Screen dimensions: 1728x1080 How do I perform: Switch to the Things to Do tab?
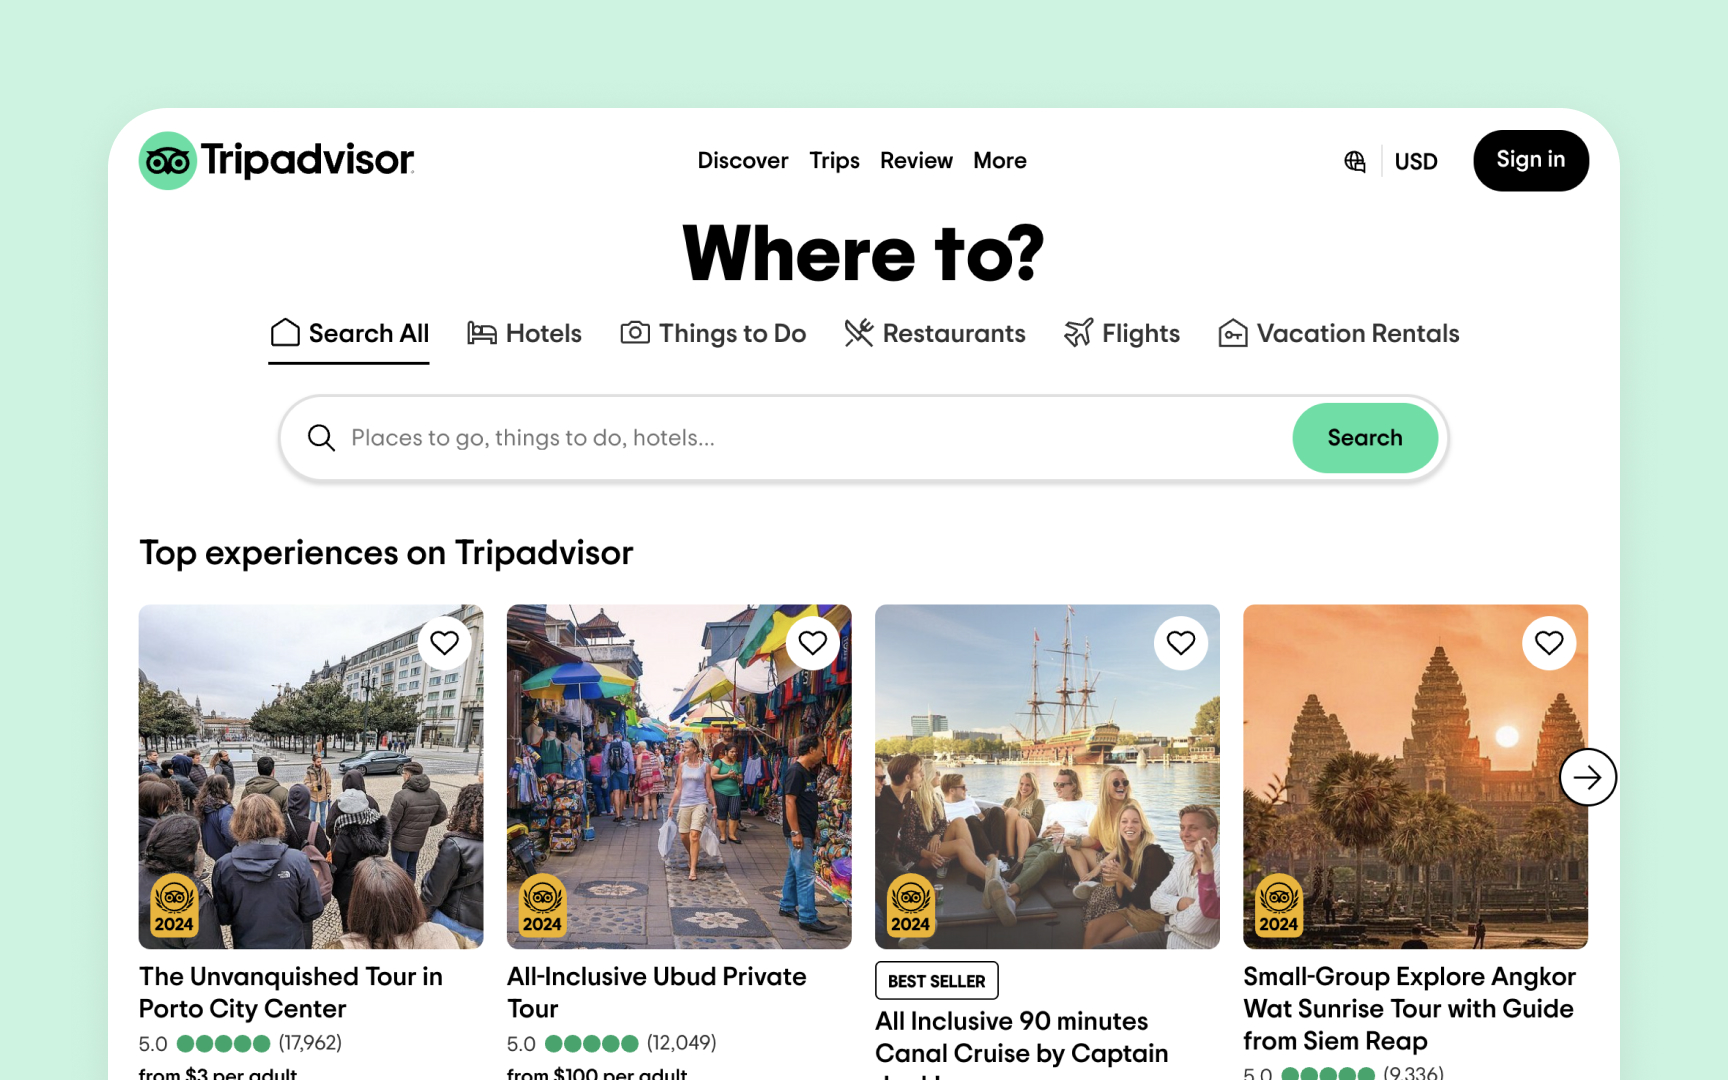pos(713,334)
